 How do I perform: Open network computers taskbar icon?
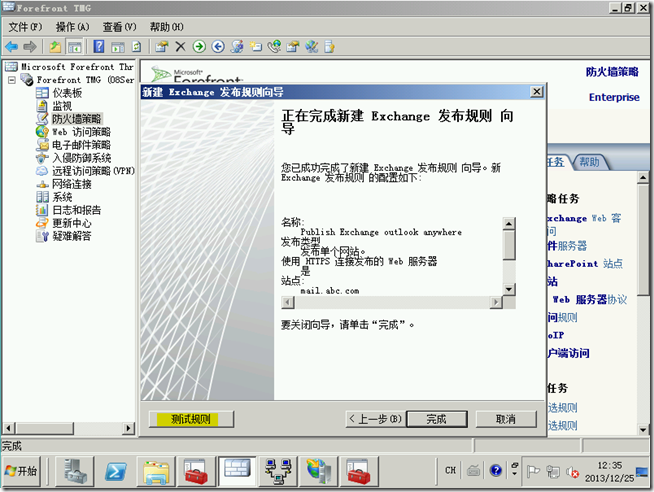[x=278, y=471]
